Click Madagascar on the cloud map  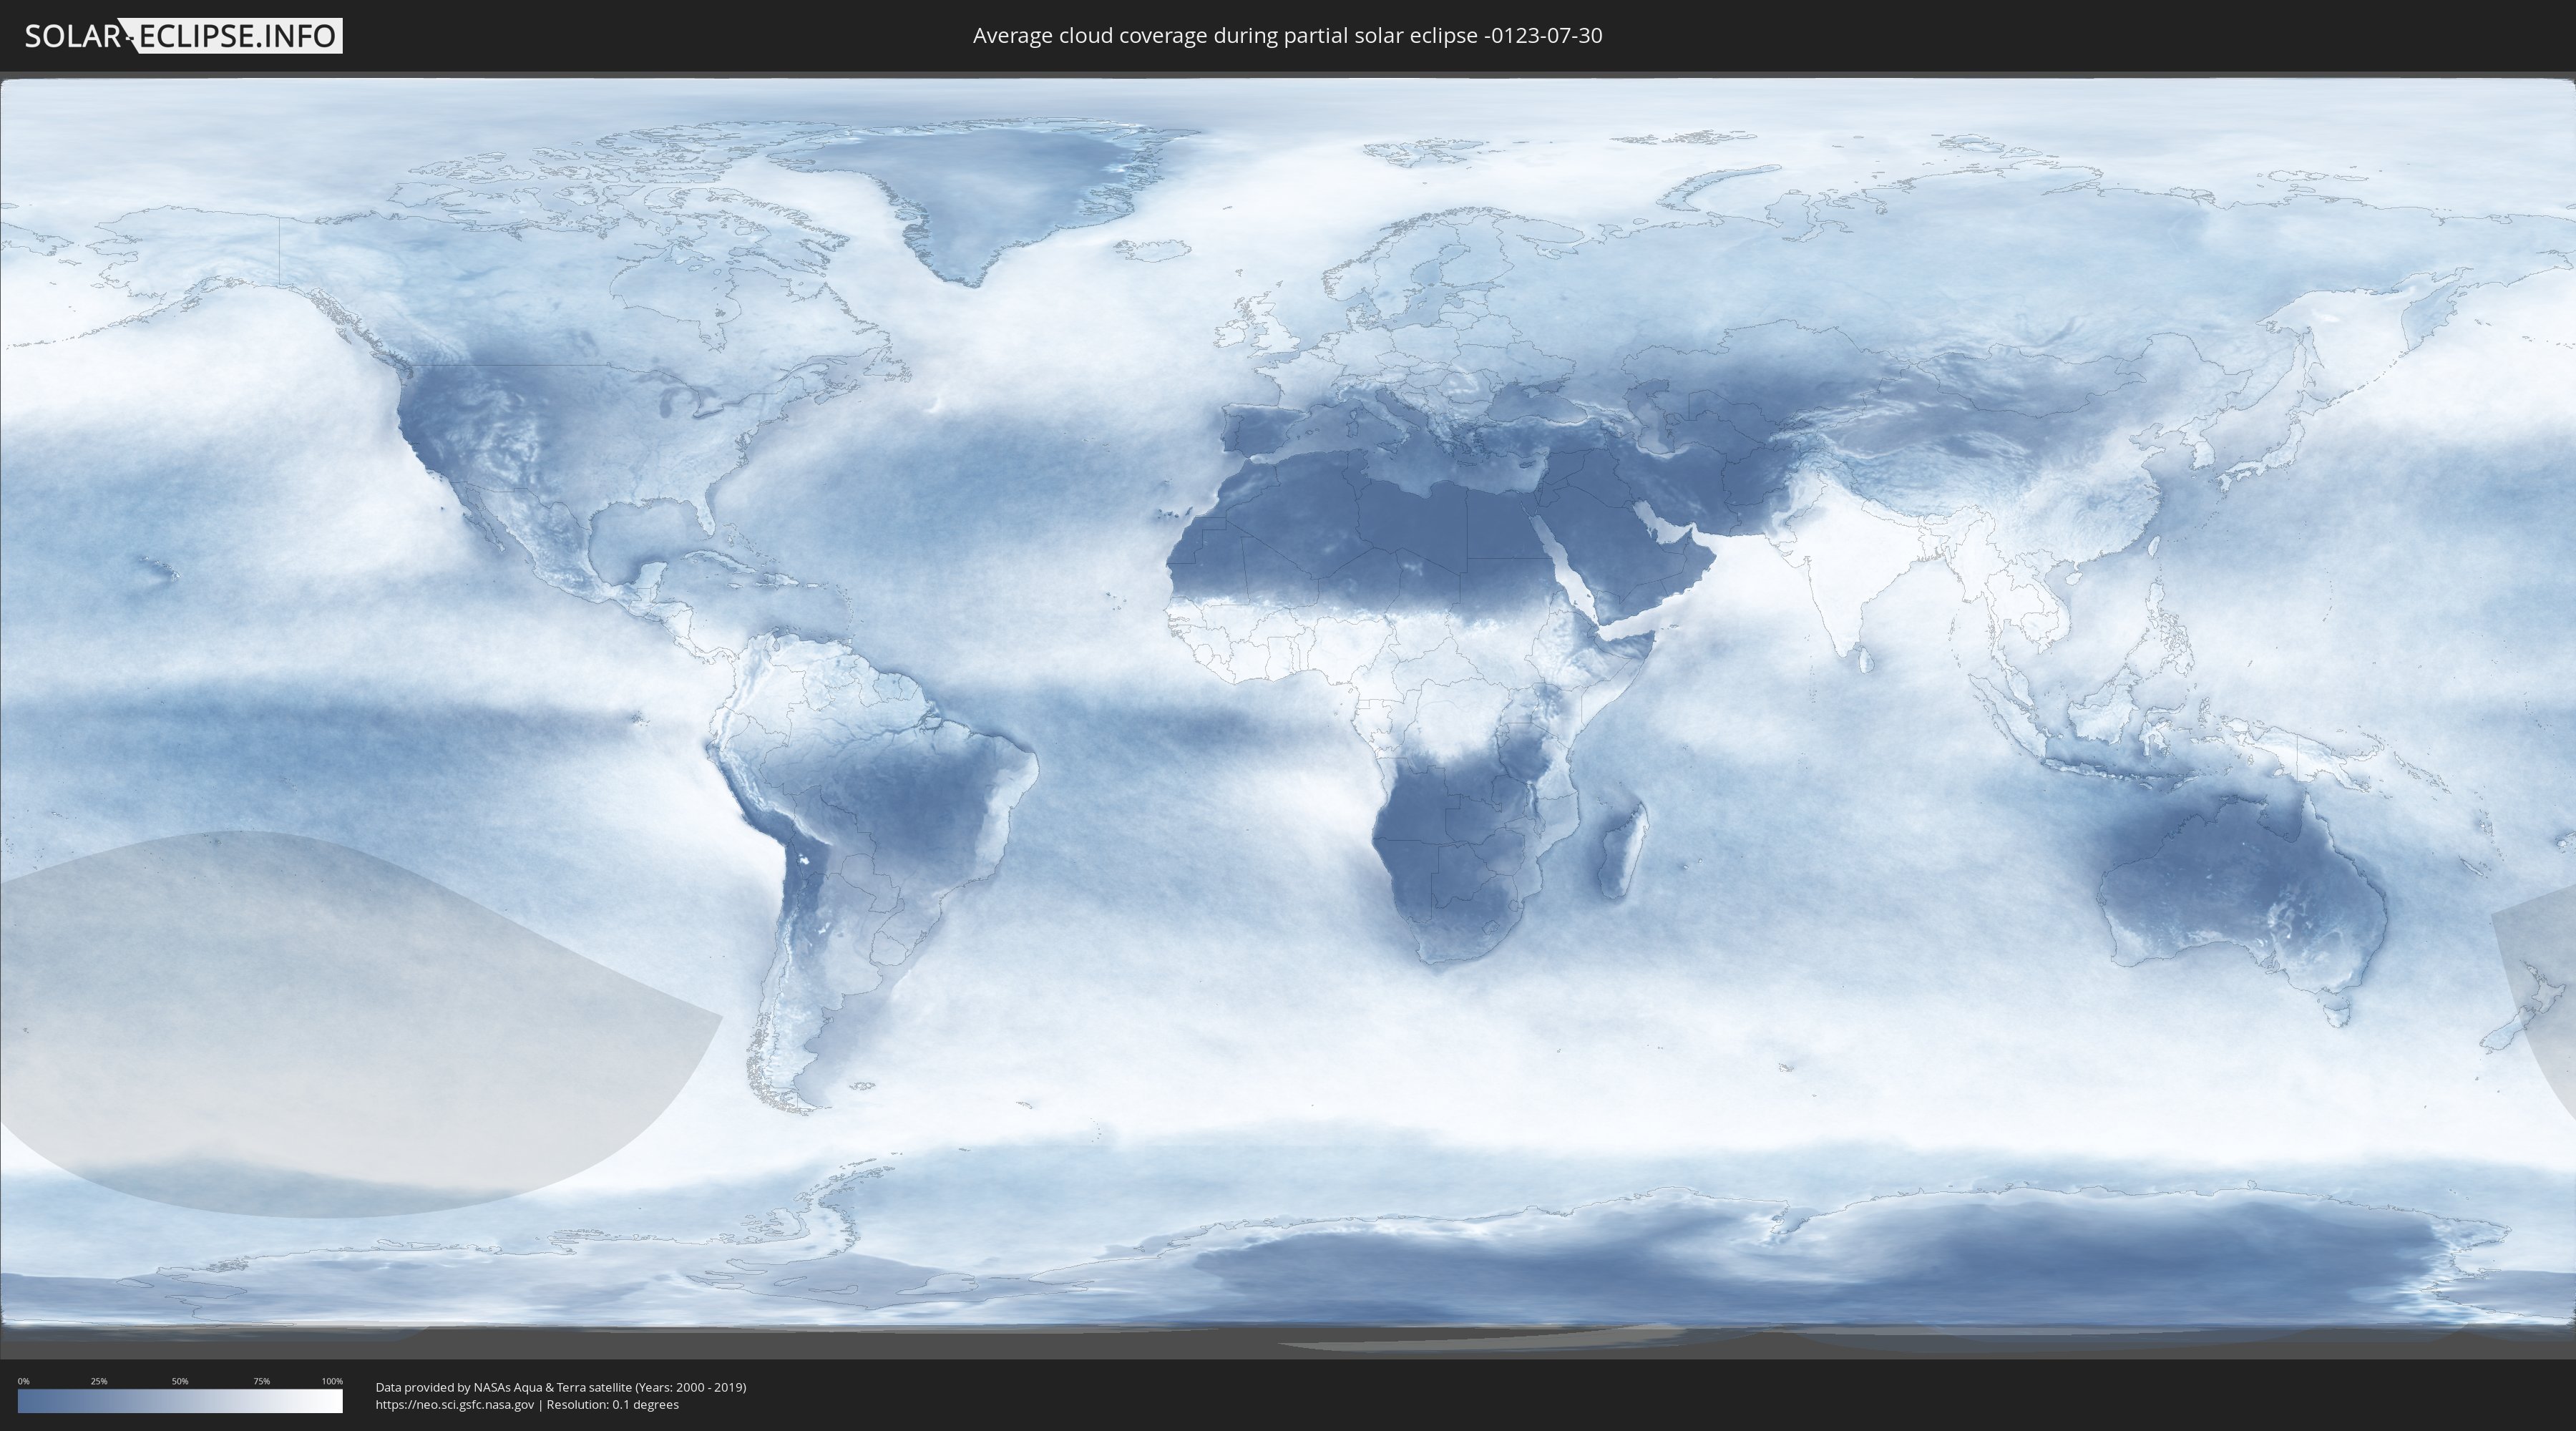[x=1622, y=850]
